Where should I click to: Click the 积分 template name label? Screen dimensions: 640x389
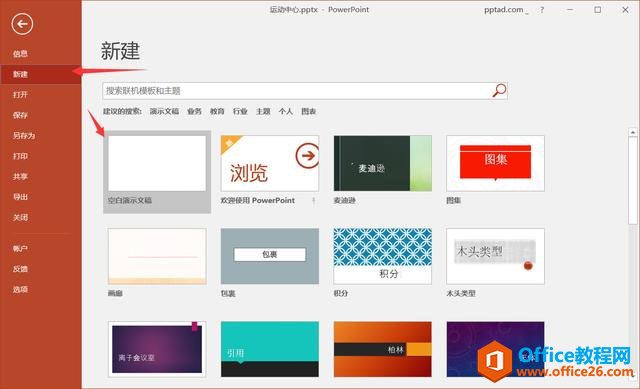pyautogui.click(x=341, y=293)
